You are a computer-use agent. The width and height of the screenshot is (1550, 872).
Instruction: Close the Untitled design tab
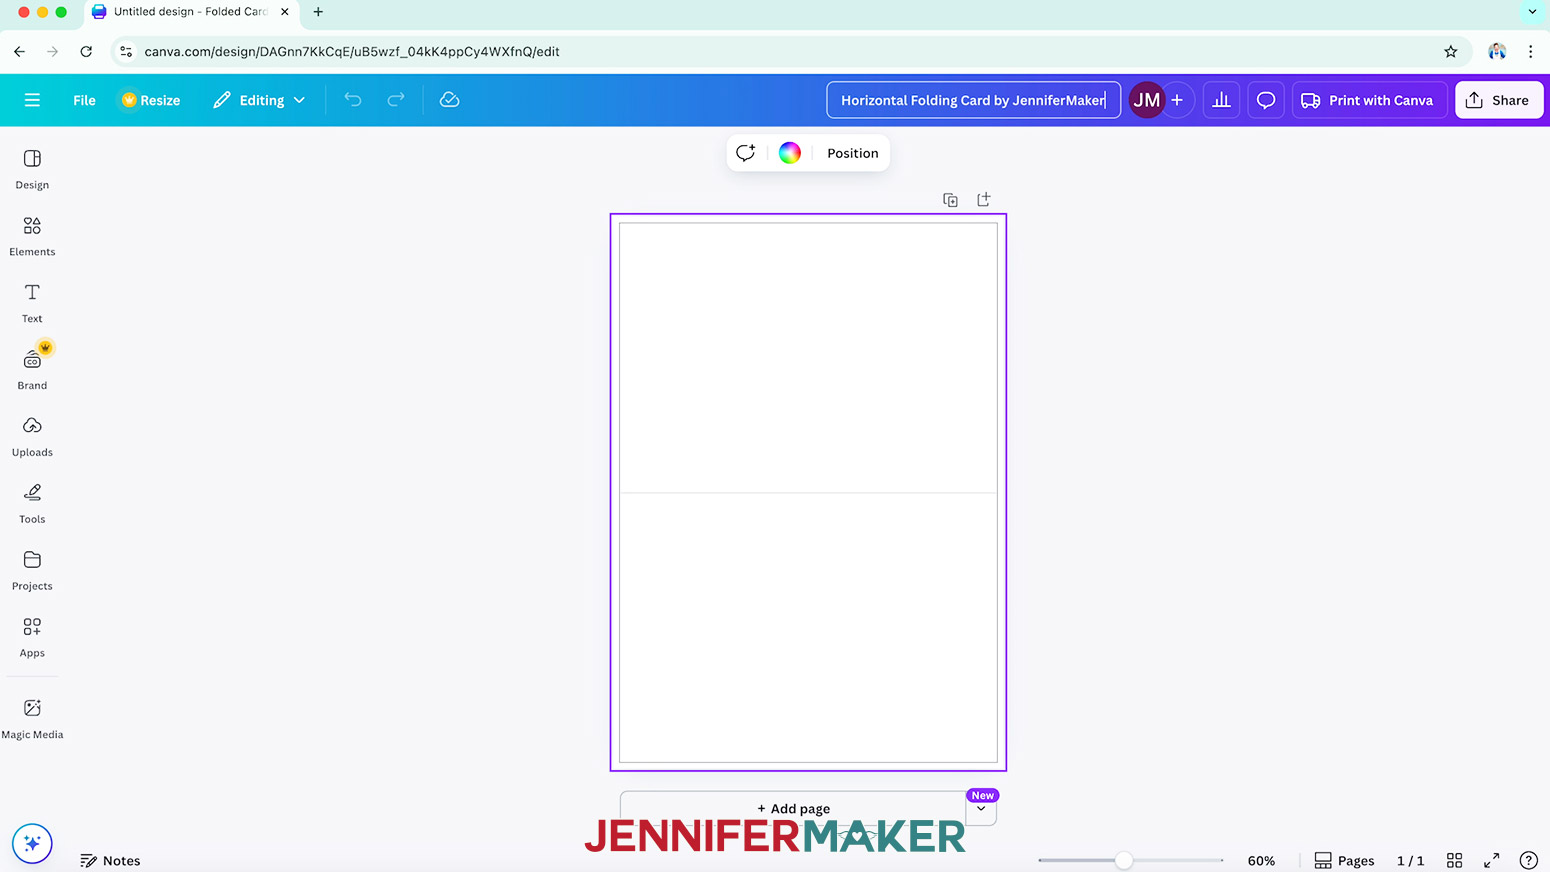coord(285,12)
